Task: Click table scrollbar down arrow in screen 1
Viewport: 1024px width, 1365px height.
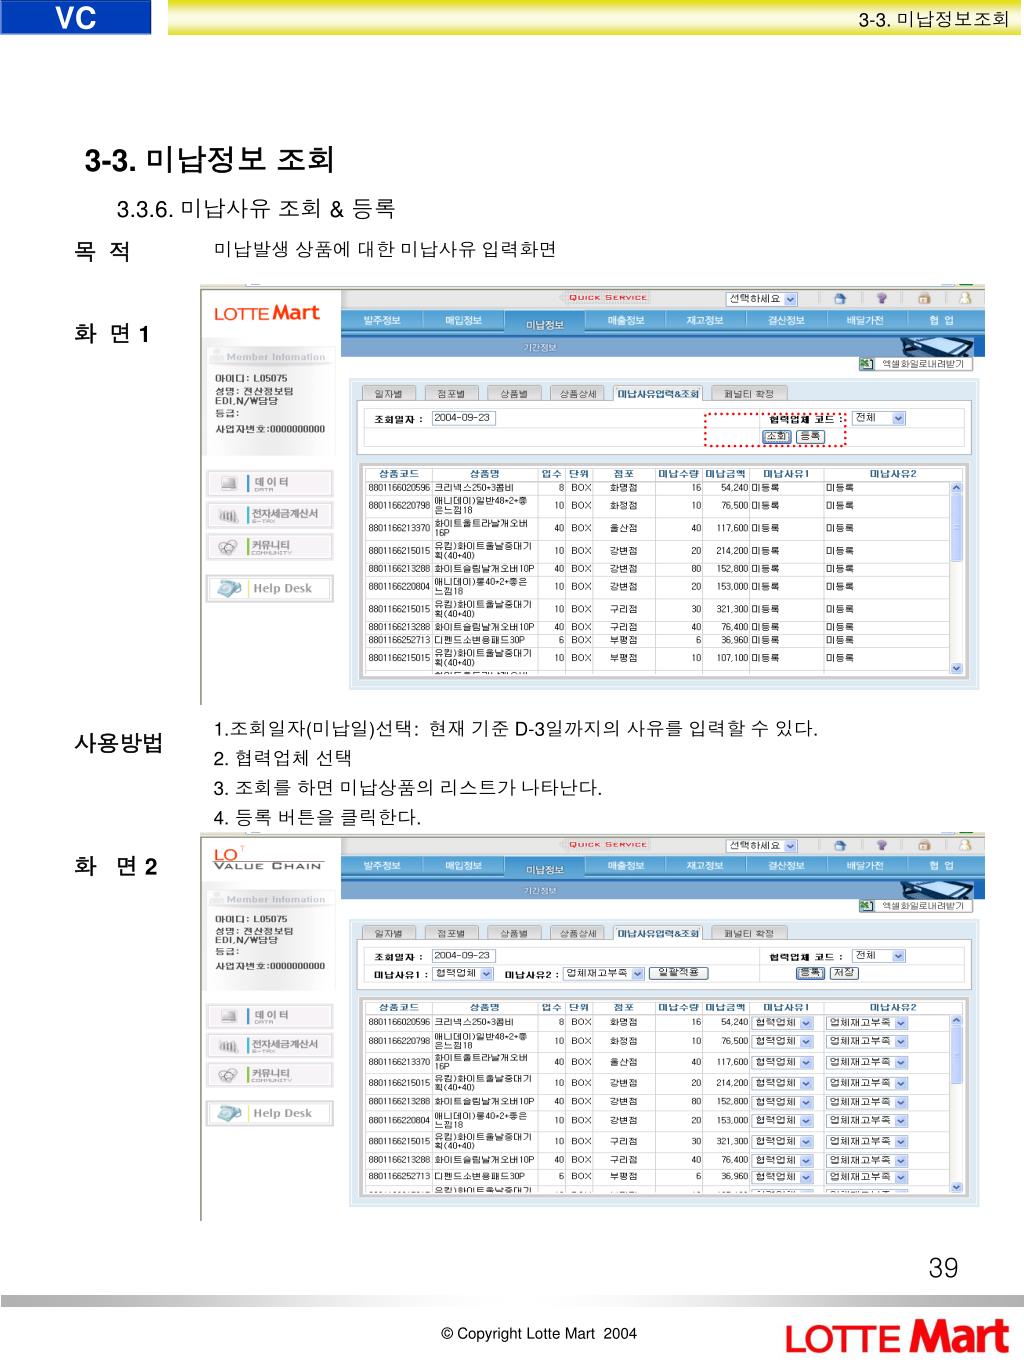Action: 956,668
